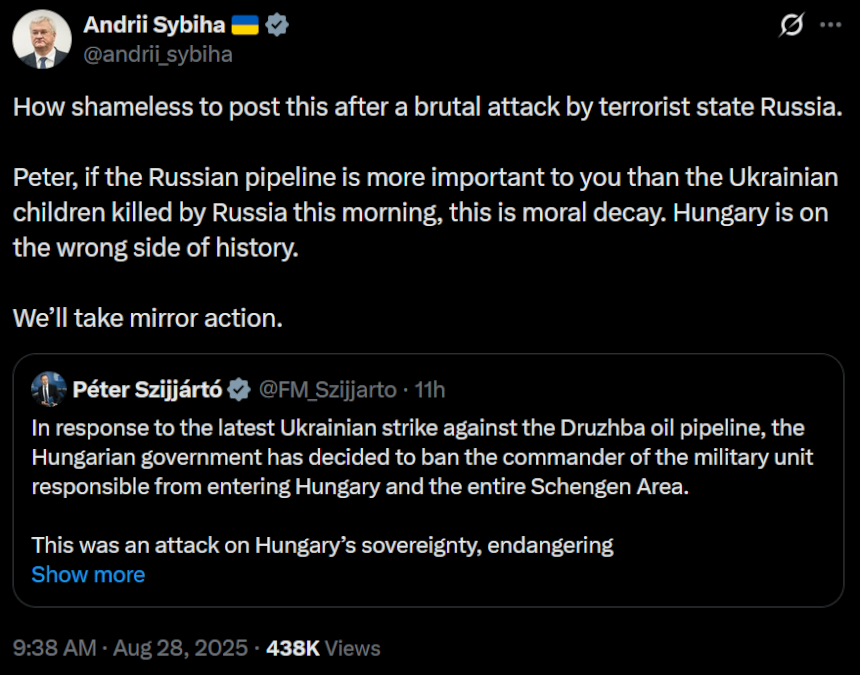
Task: Open the Péter Szijjártó display name
Action: [x=147, y=390]
